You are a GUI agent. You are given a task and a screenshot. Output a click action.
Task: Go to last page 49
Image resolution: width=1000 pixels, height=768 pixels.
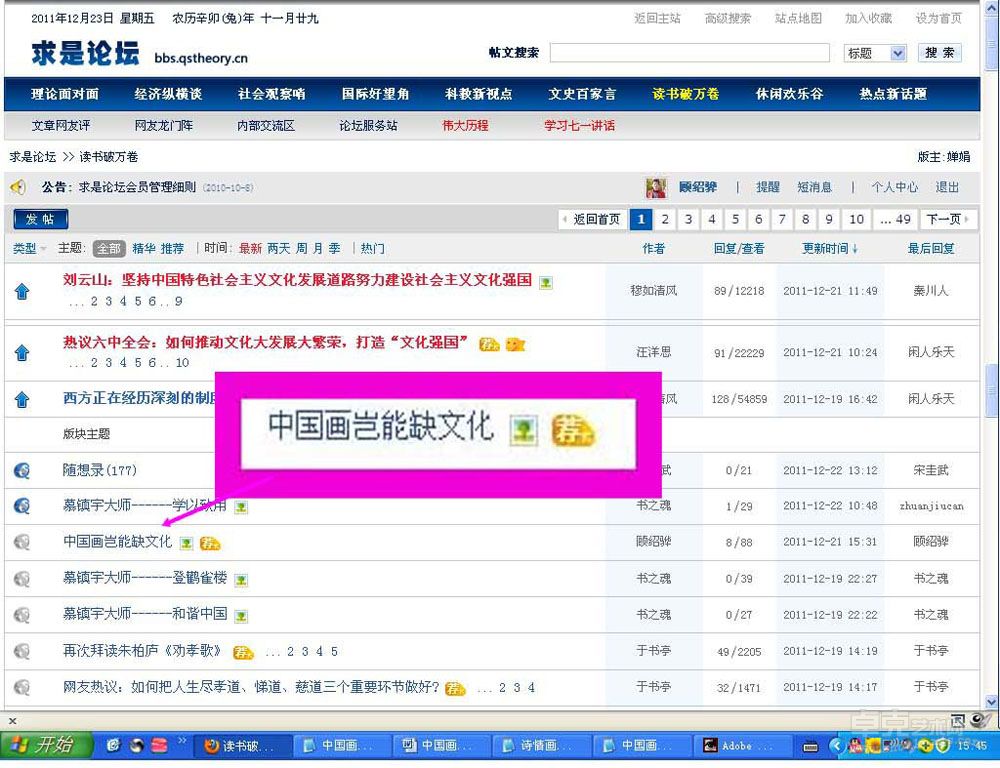coord(896,219)
